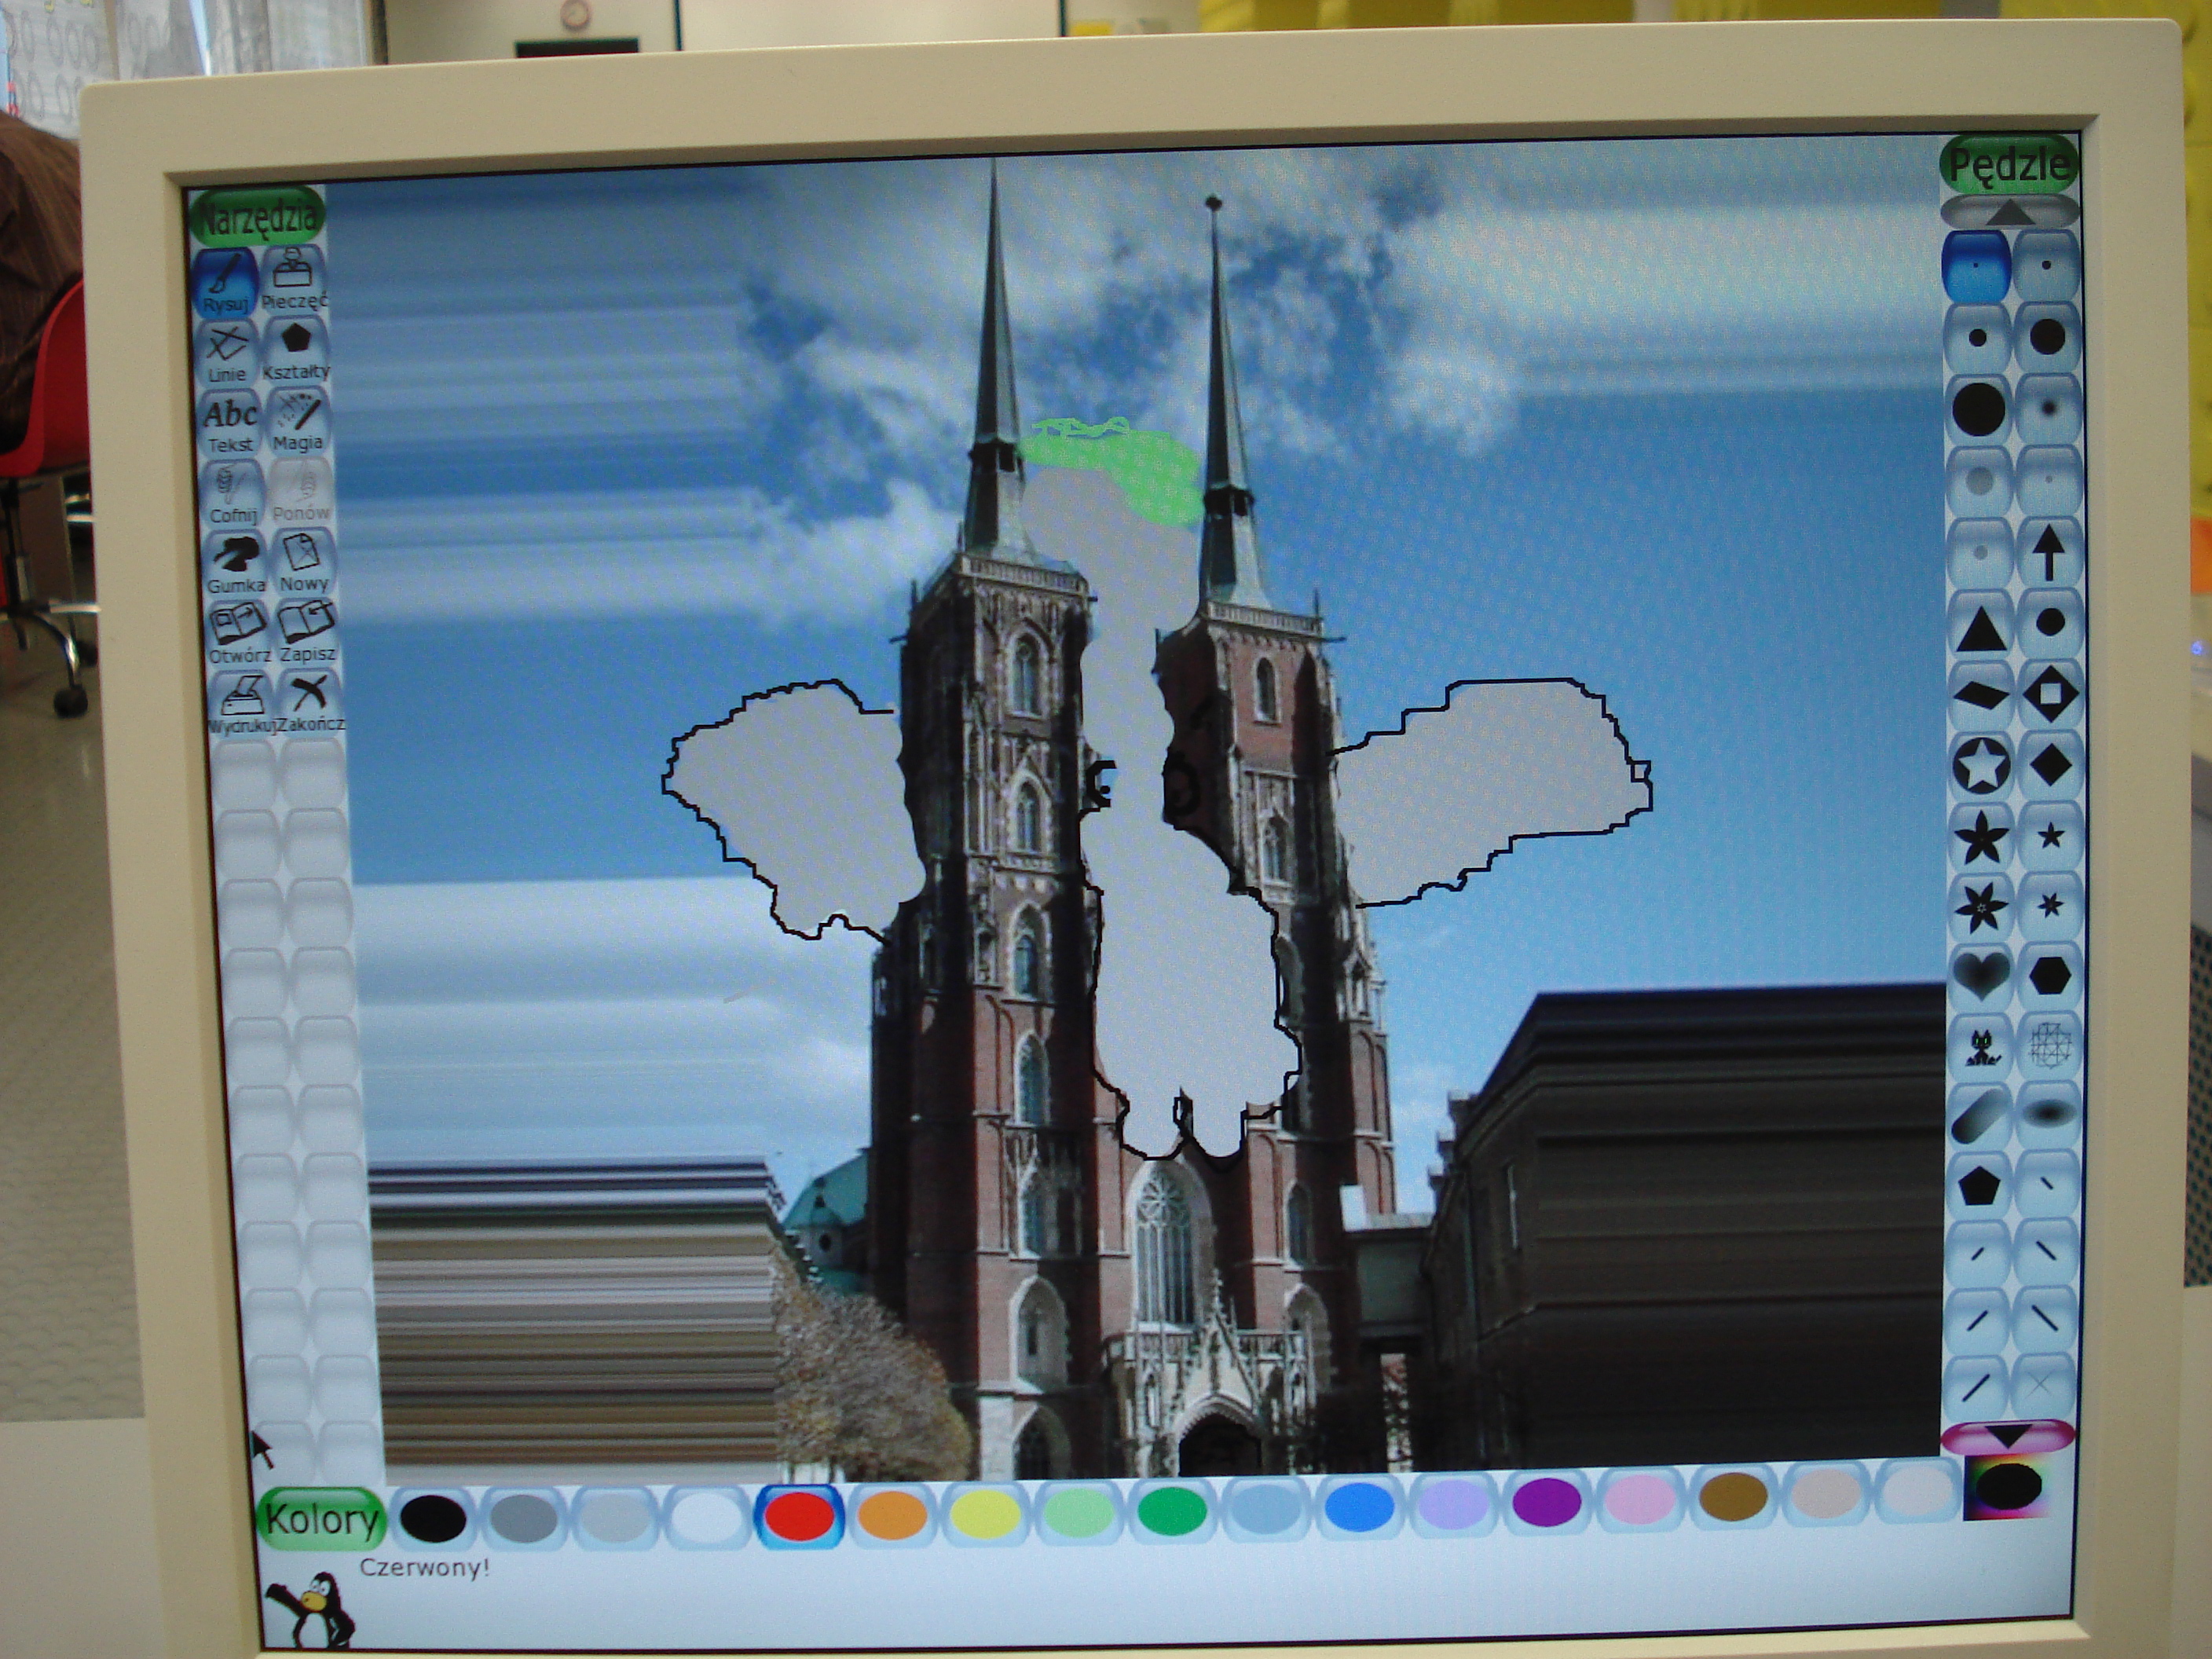Pick the purple color swatch
This screenshot has height=1659, width=2212.
click(x=1546, y=1502)
